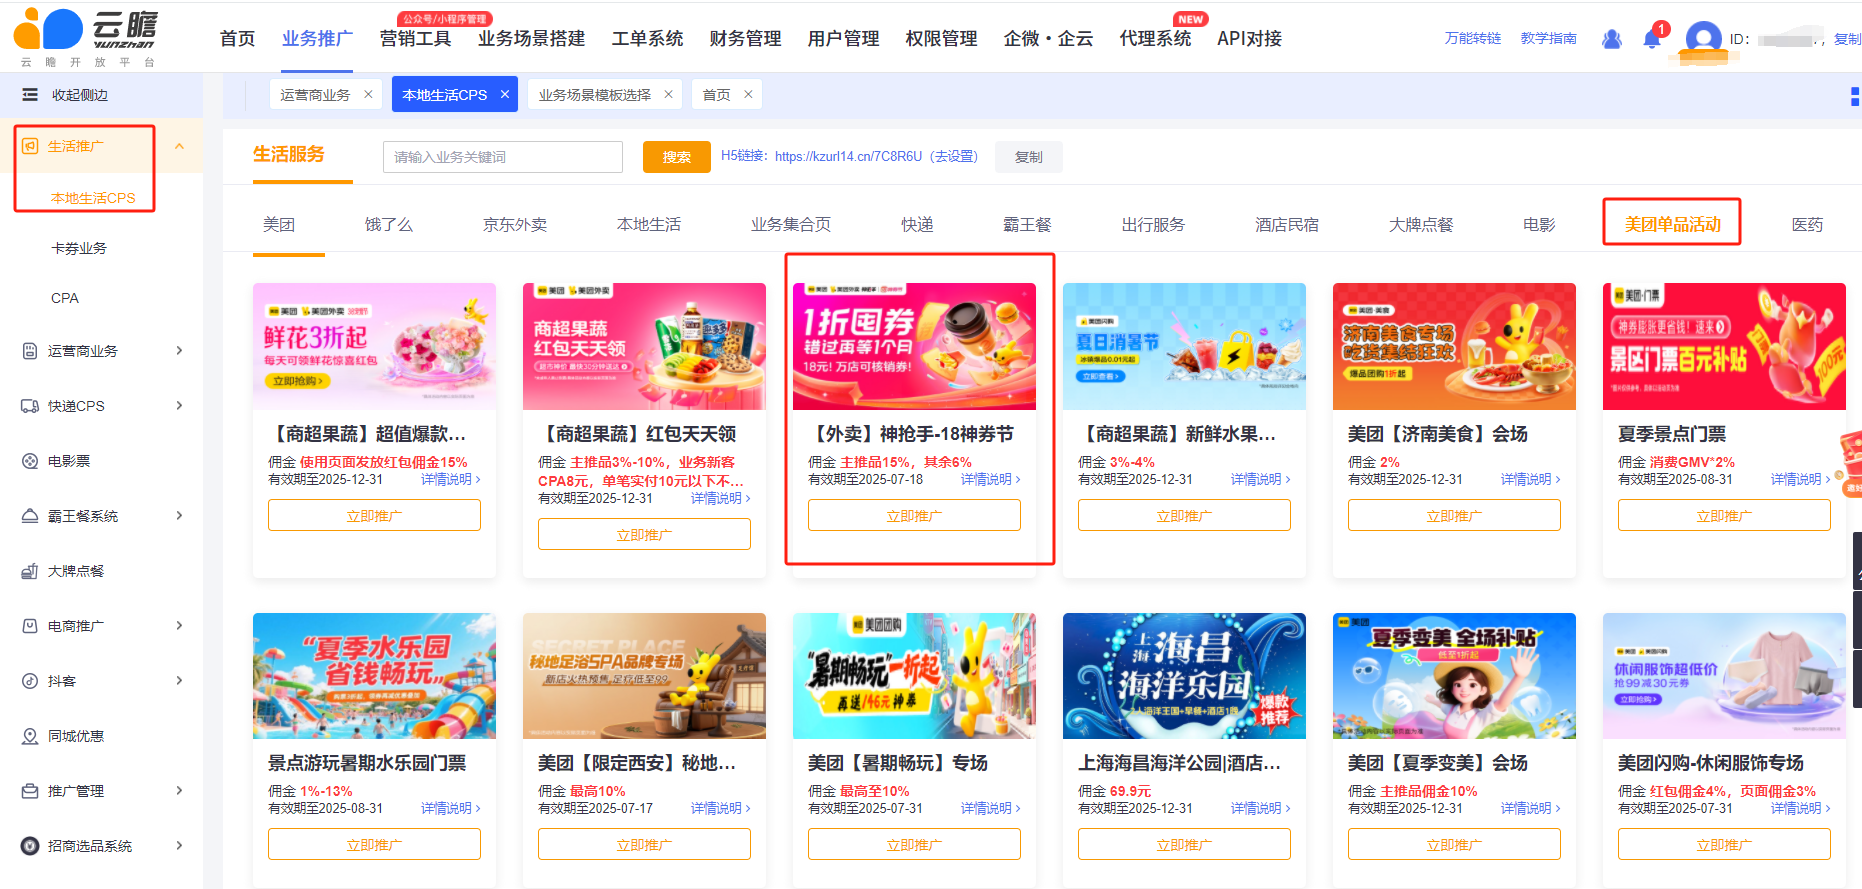Click 立即推广 for 神抢手-18神券节

(x=914, y=516)
